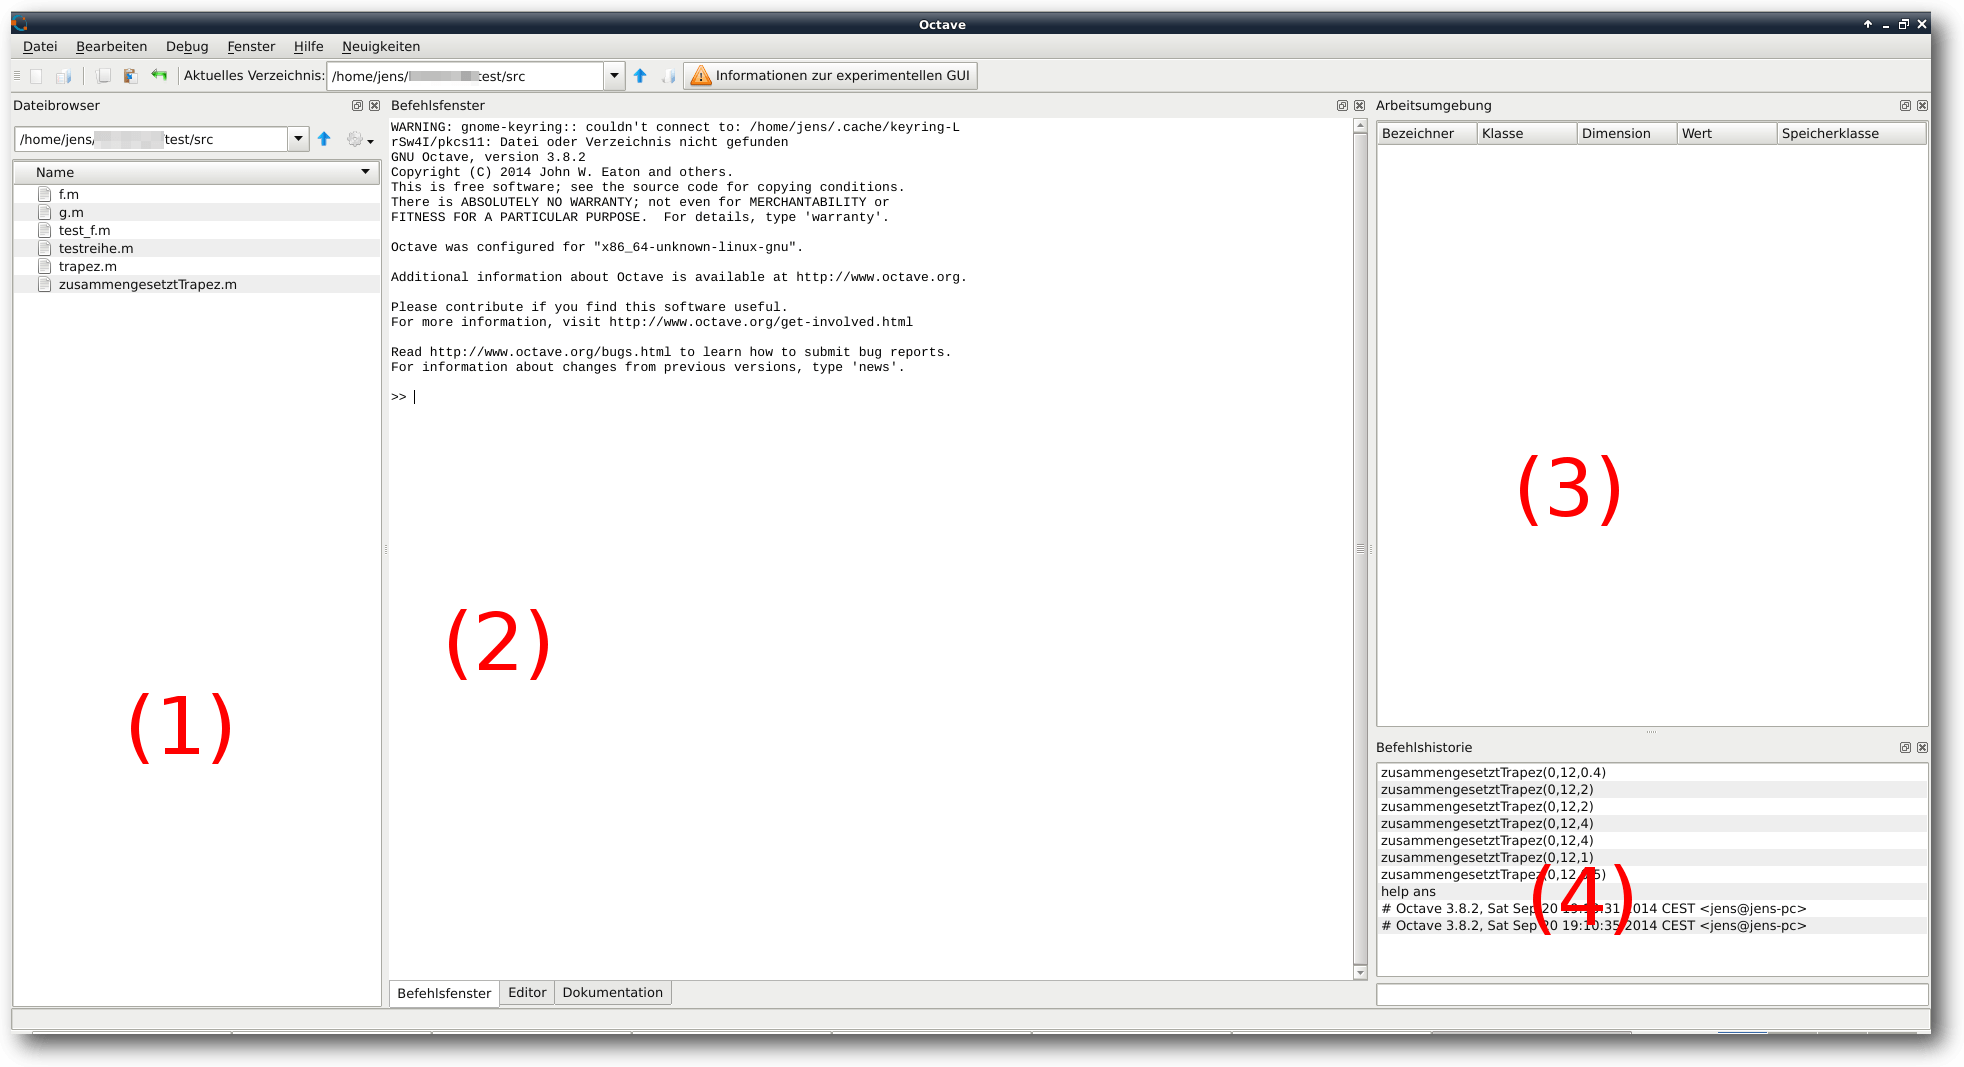This screenshot has width=1964, height=1067.
Task: Click the Speicherklasse column header
Action: coord(1852,134)
